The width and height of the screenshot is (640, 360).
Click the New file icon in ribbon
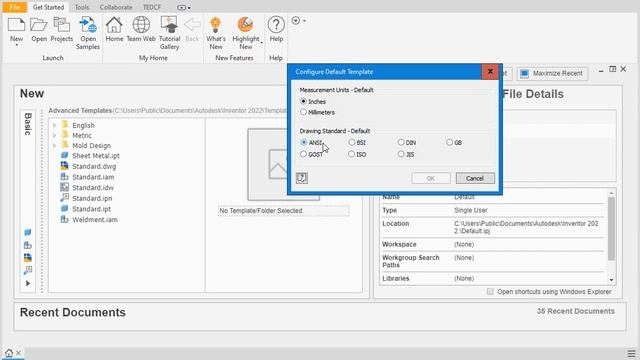[x=16, y=25]
